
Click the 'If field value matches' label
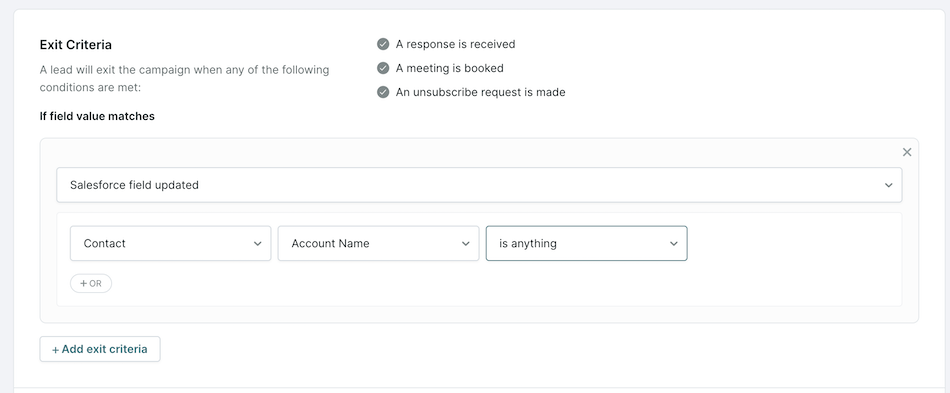[x=97, y=116]
